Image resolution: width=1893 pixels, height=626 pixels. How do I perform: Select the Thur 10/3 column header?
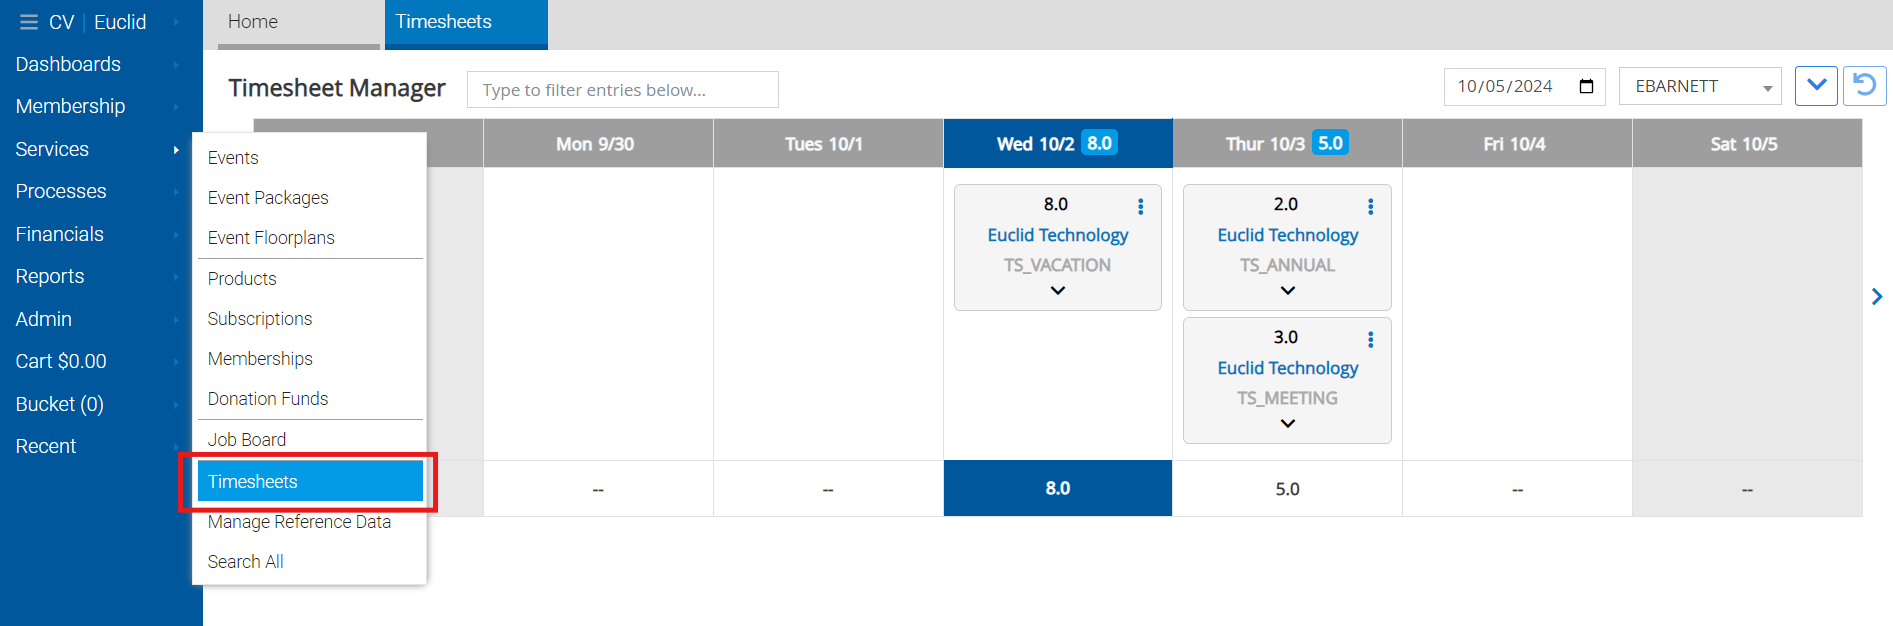point(1288,144)
